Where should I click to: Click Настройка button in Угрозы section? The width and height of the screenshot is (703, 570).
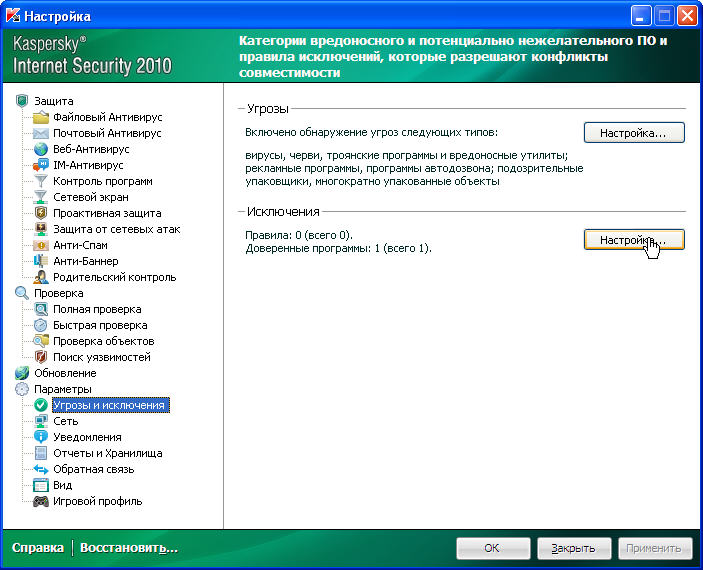coord(634,133)
